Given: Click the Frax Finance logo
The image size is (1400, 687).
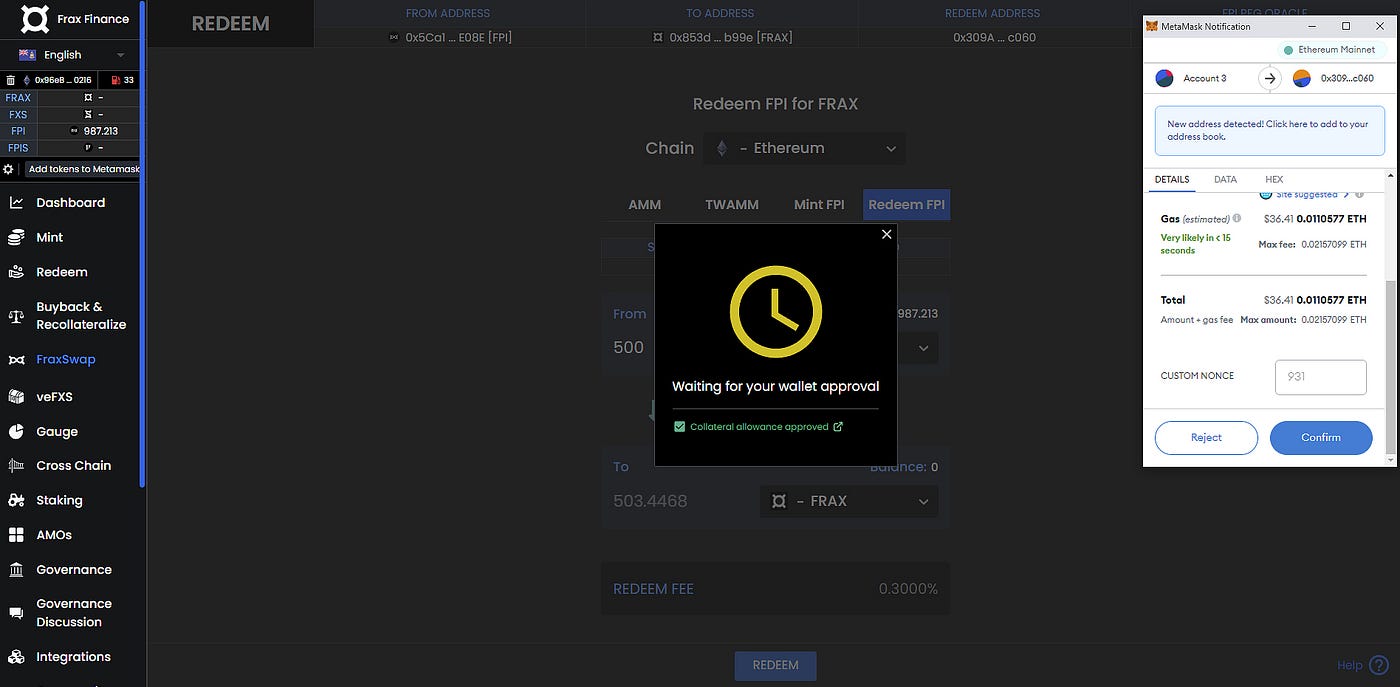Looking at the screenshot, I should (35, 18).
